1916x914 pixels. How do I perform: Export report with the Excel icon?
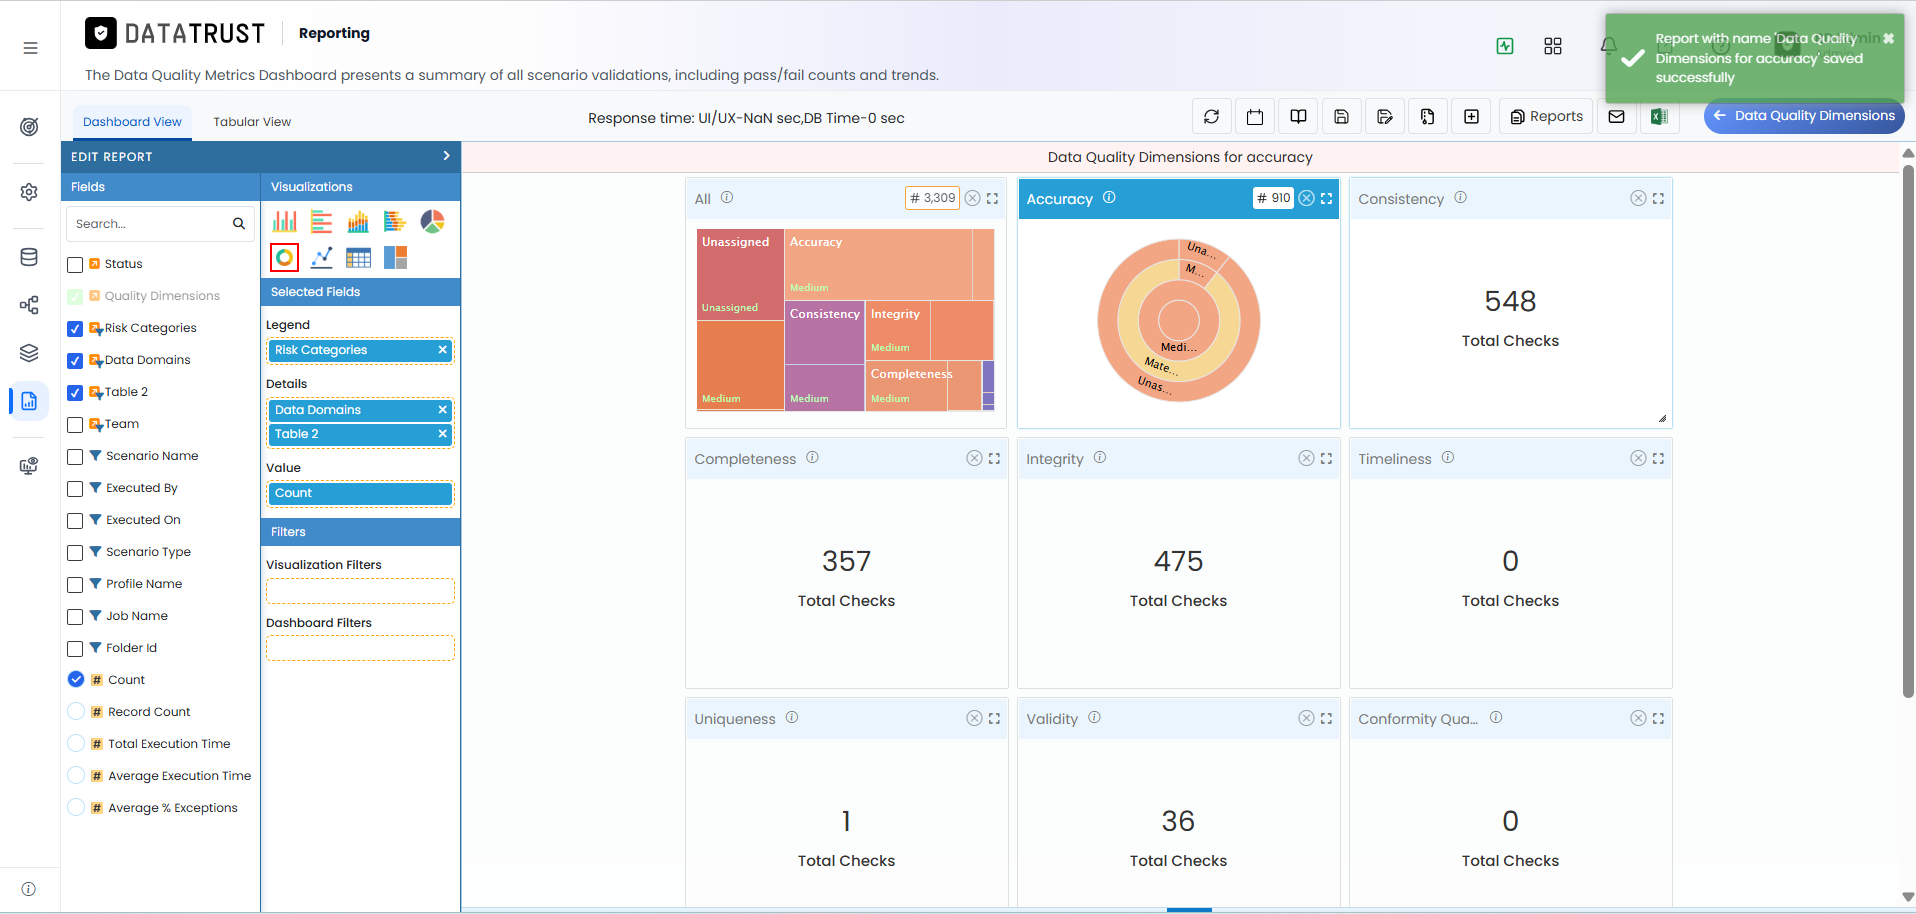(1659, 117)
